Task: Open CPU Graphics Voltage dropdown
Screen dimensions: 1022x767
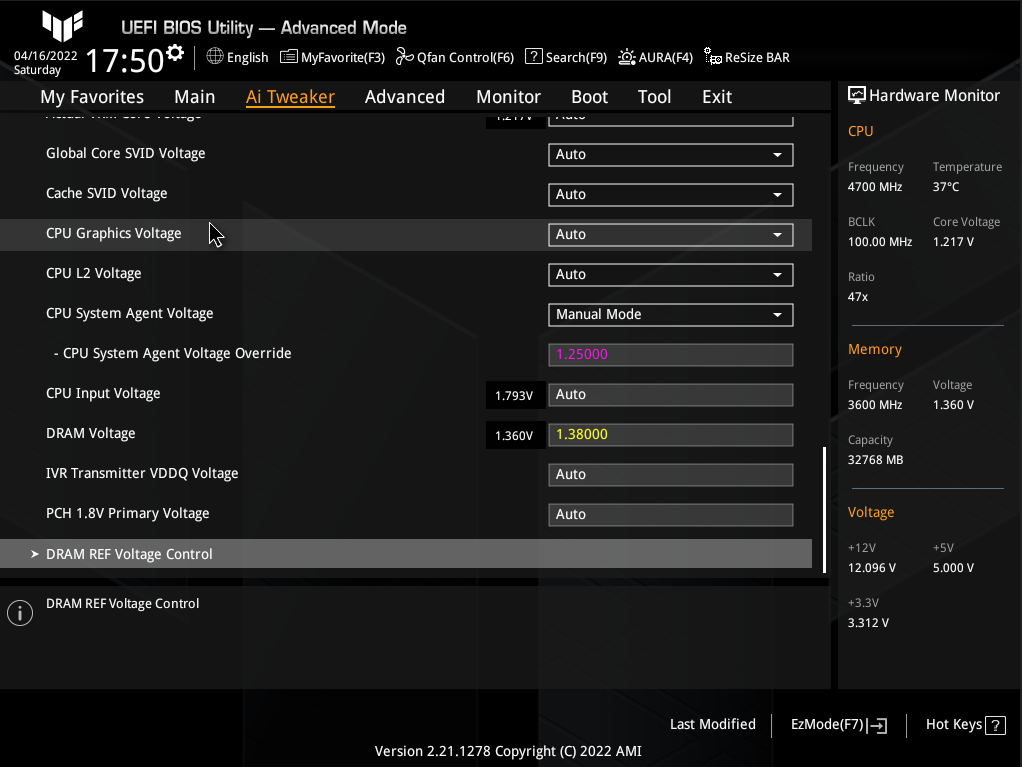Action: point(671,235)
